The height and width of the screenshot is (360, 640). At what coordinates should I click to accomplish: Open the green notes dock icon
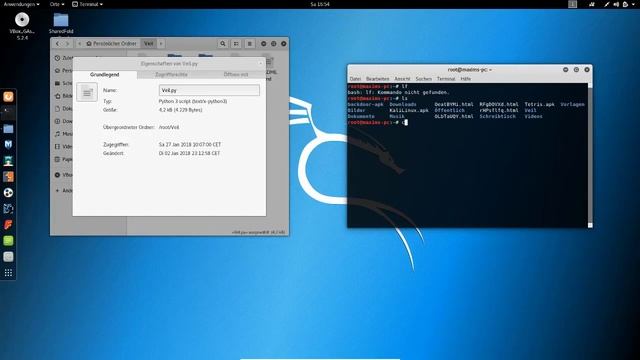[x=8, y=241]
